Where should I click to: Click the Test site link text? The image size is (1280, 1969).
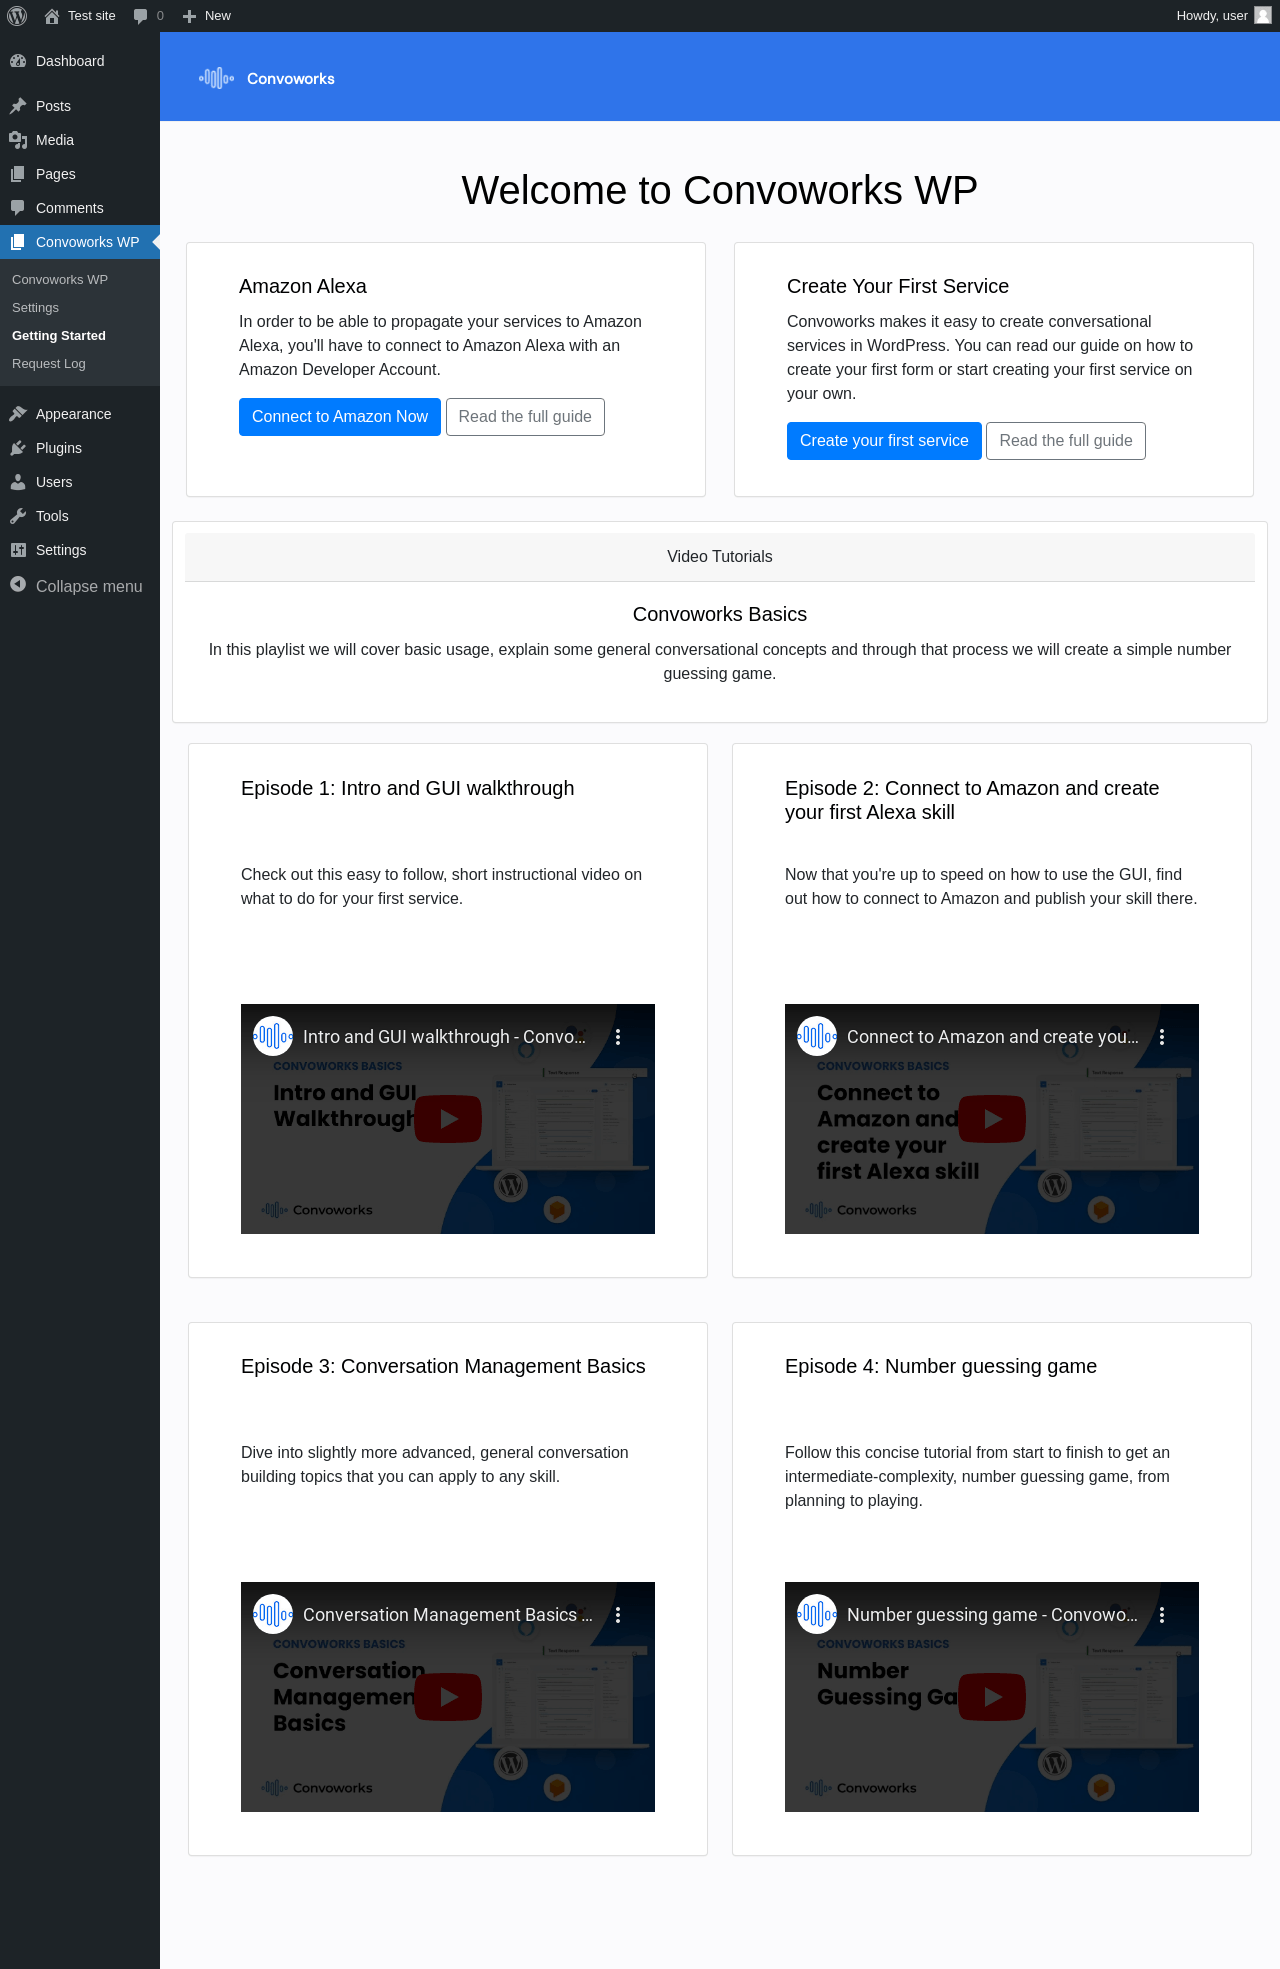(x=92, y=16)
